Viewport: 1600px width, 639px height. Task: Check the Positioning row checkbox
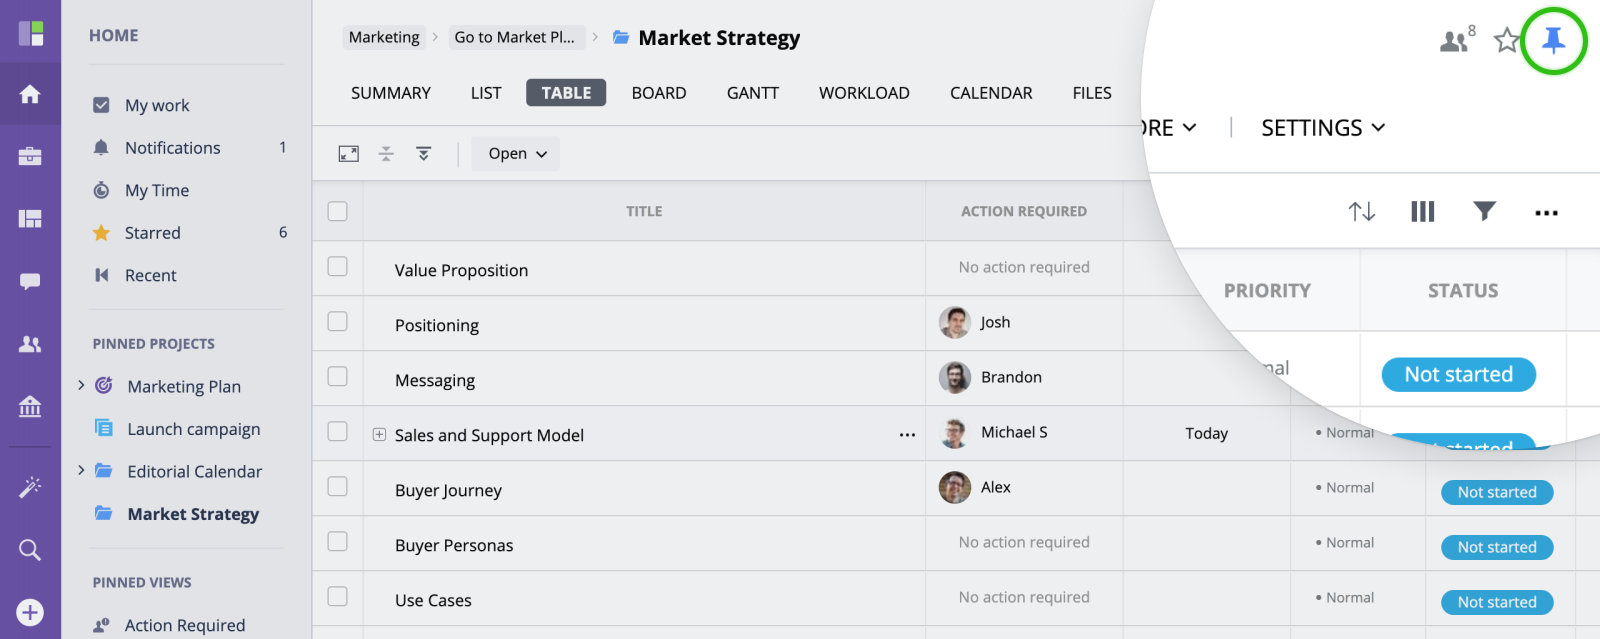[x=338, y=321]
